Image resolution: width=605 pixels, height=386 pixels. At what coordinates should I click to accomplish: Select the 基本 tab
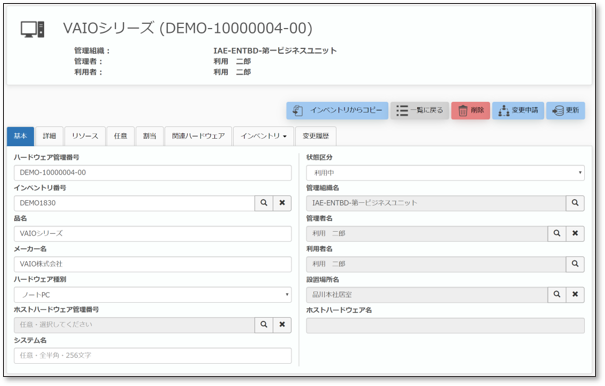pyautogui.click(x=20, y=136)
